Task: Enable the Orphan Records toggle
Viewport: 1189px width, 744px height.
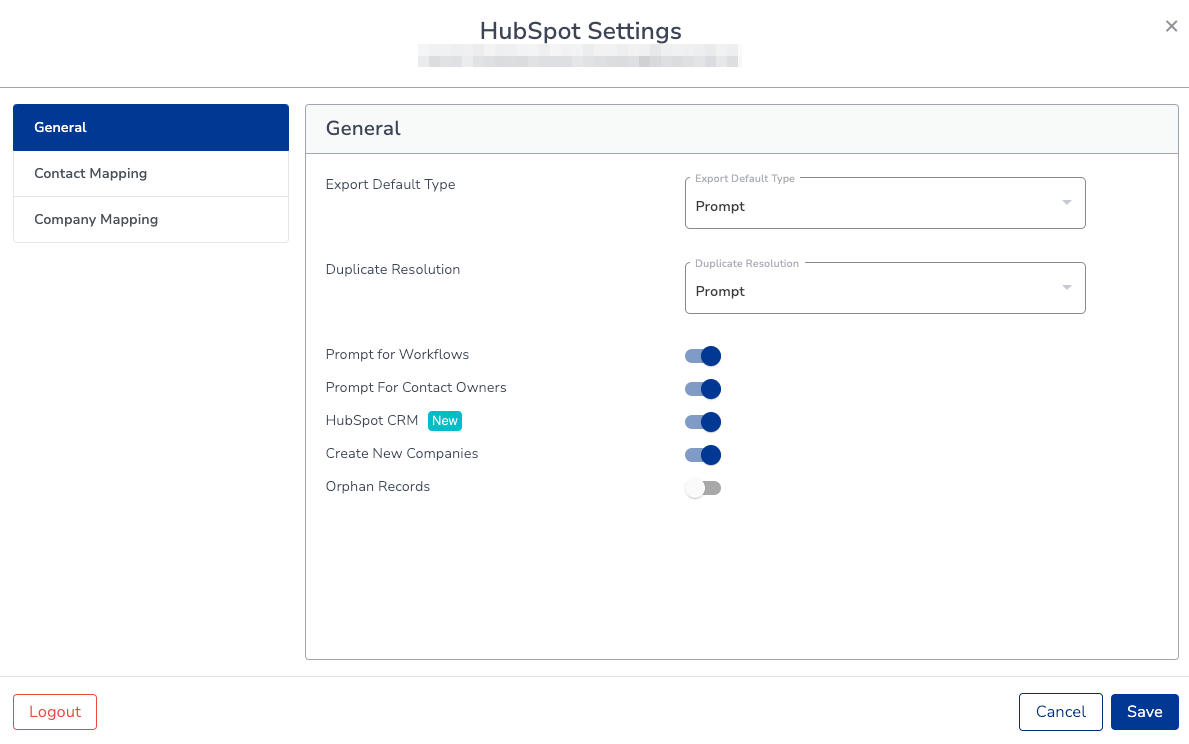Action: pyautogui.click(x=703, y=488)
